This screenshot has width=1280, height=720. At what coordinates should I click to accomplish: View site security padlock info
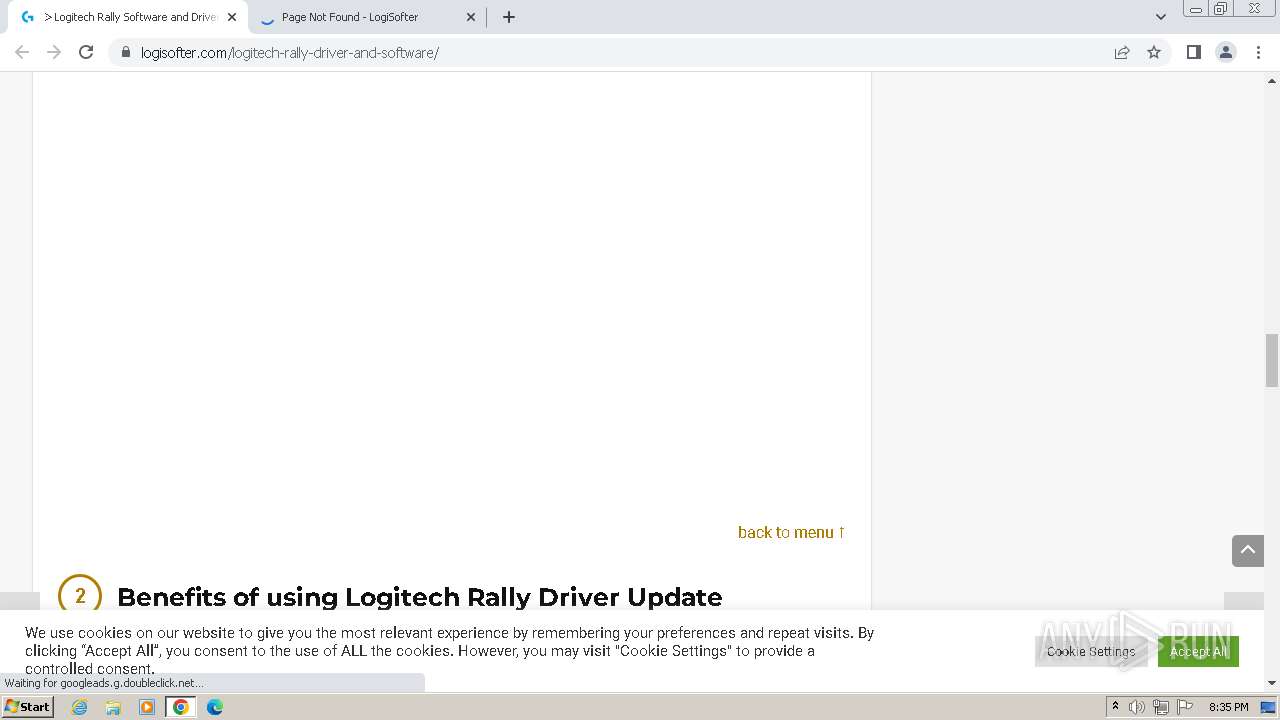pos(126,52)
